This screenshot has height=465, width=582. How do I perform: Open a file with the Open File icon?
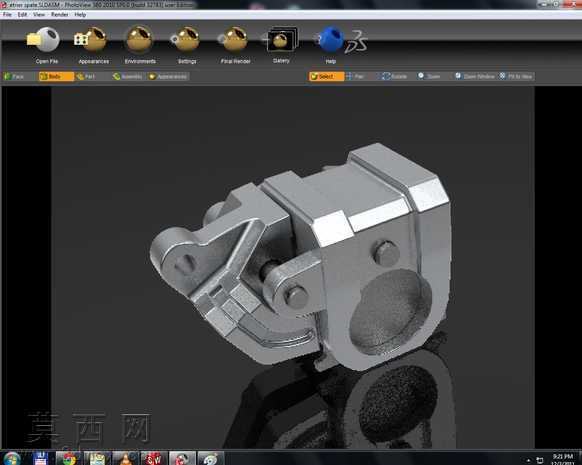[44, 39]
